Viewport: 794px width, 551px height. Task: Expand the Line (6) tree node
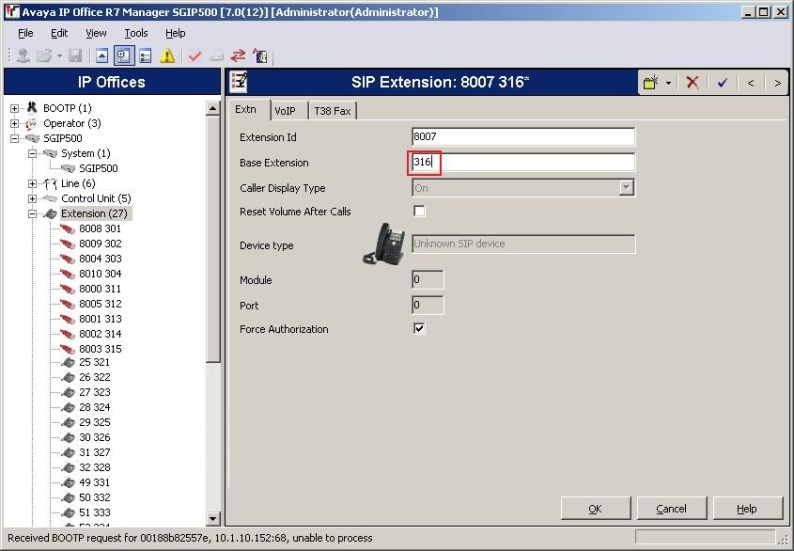[x=33, y=184]
